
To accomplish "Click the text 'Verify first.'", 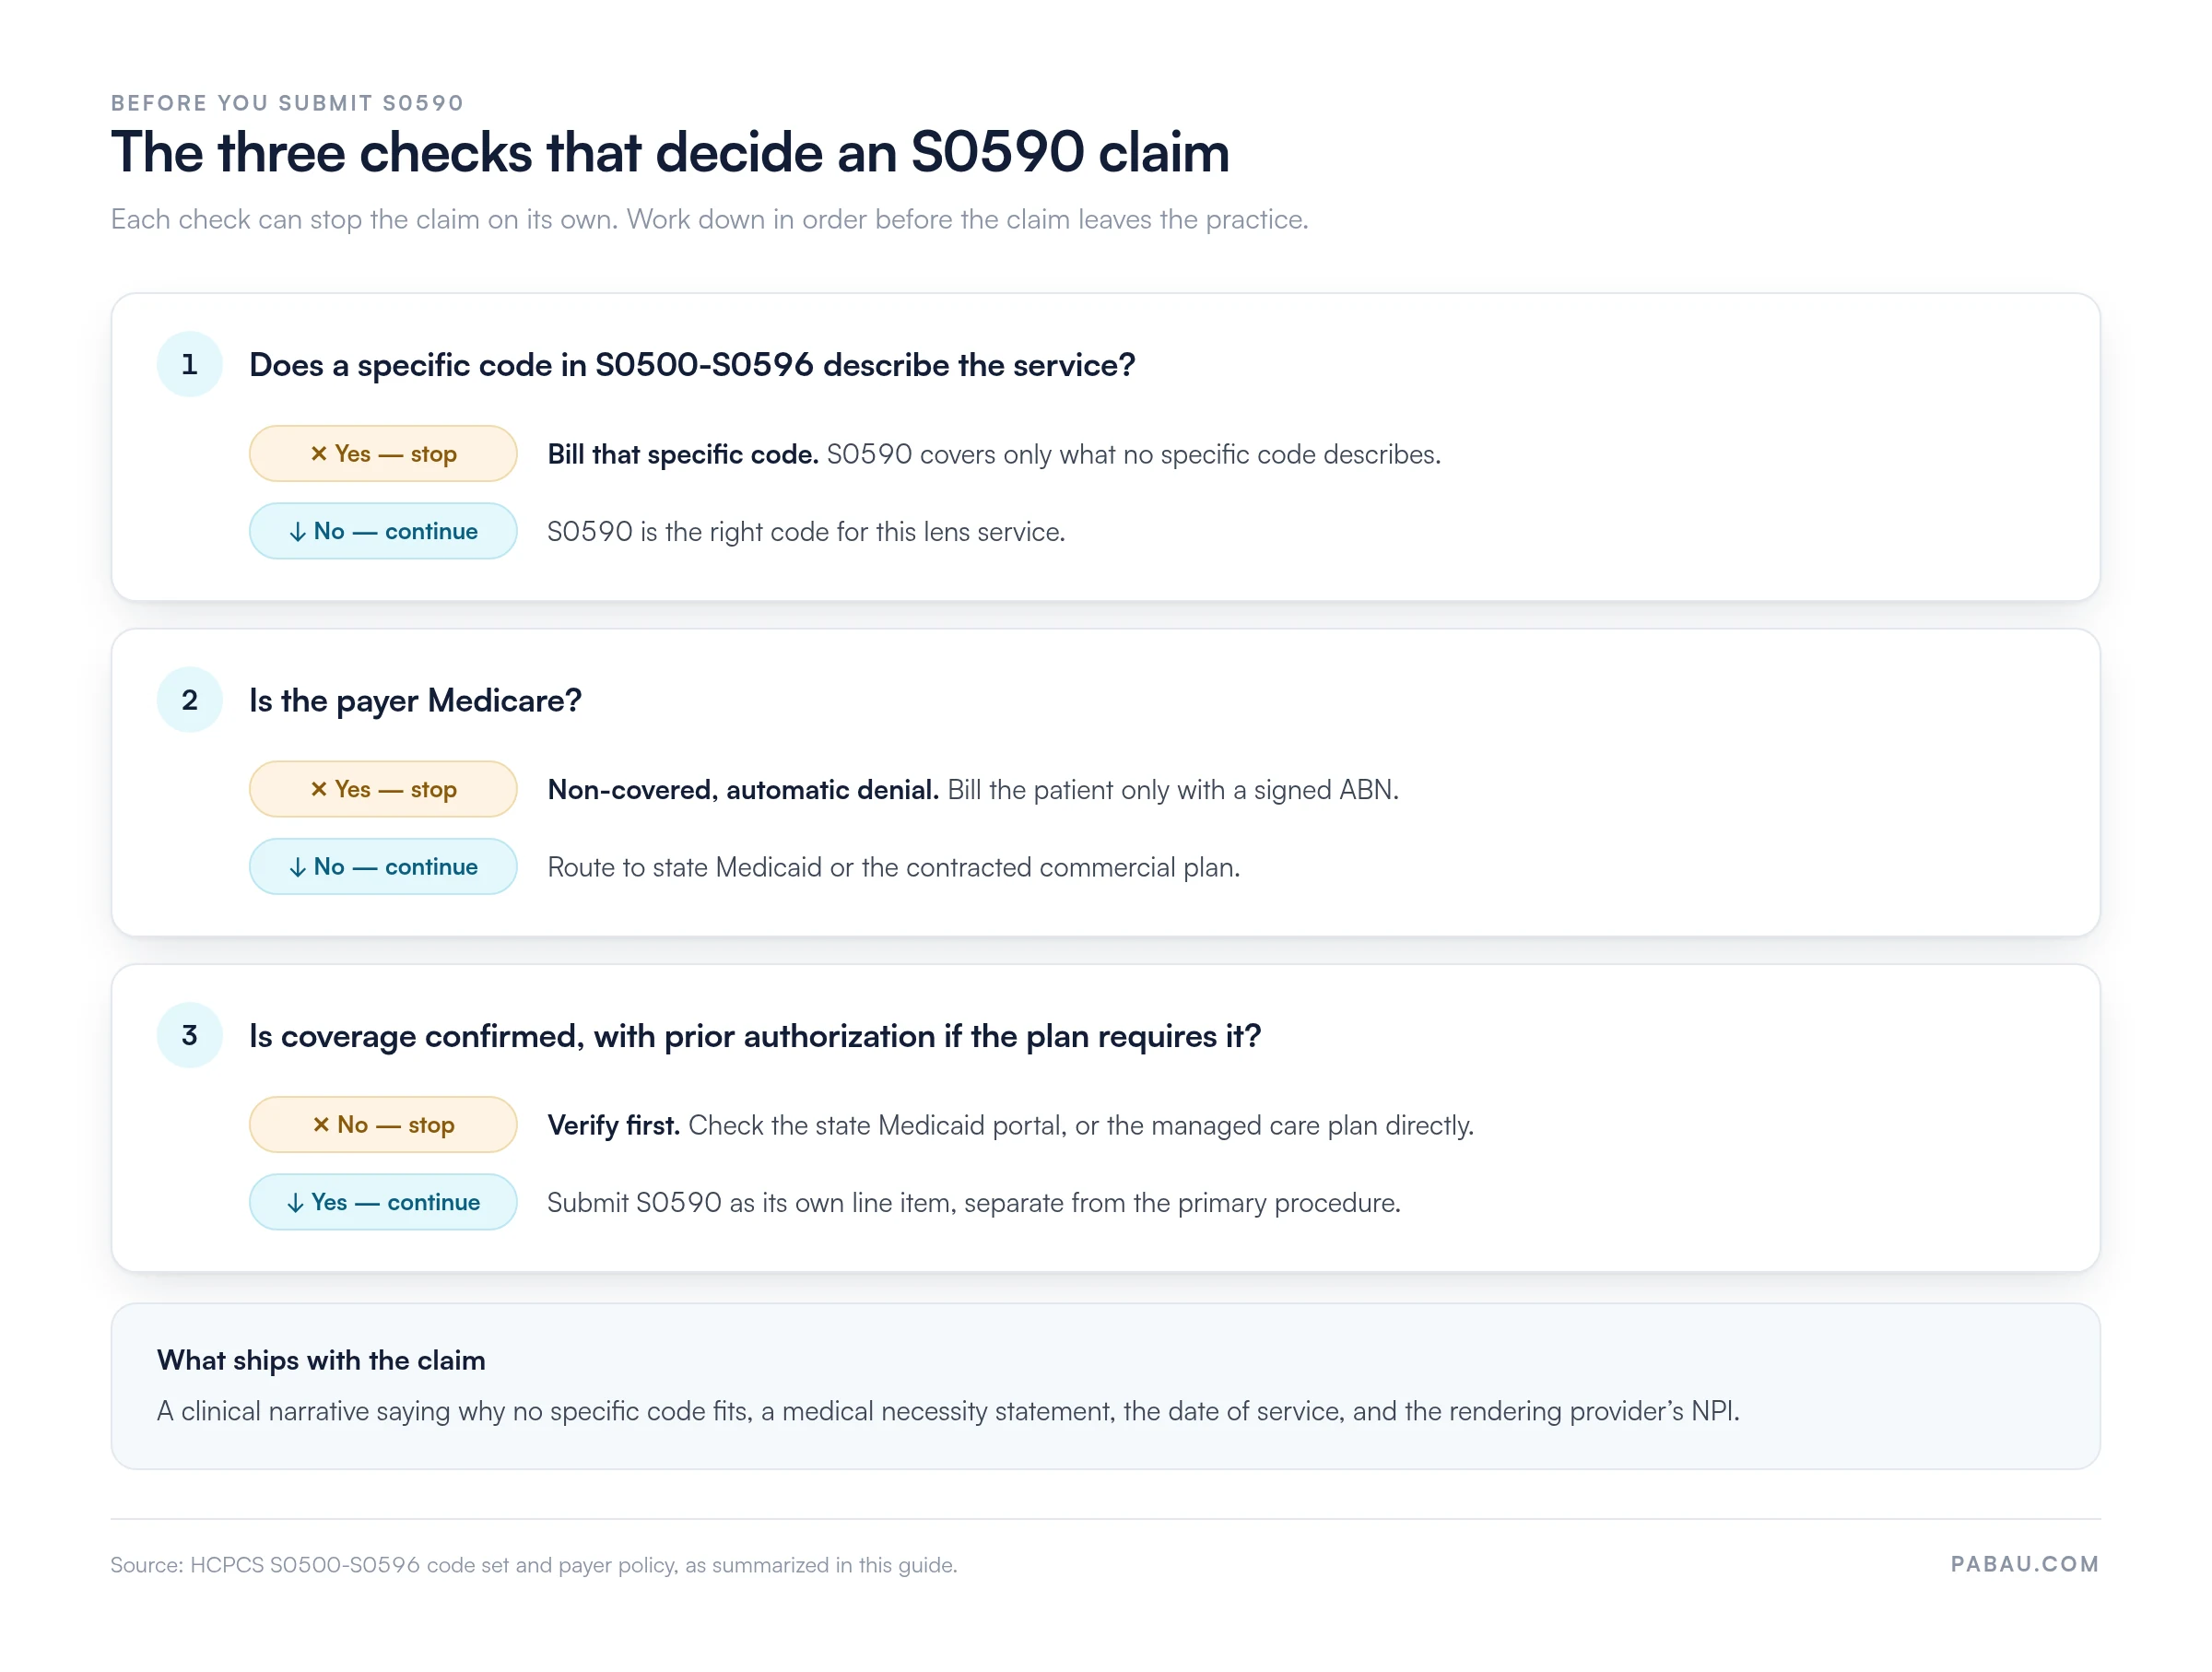I will (614, 1125).
